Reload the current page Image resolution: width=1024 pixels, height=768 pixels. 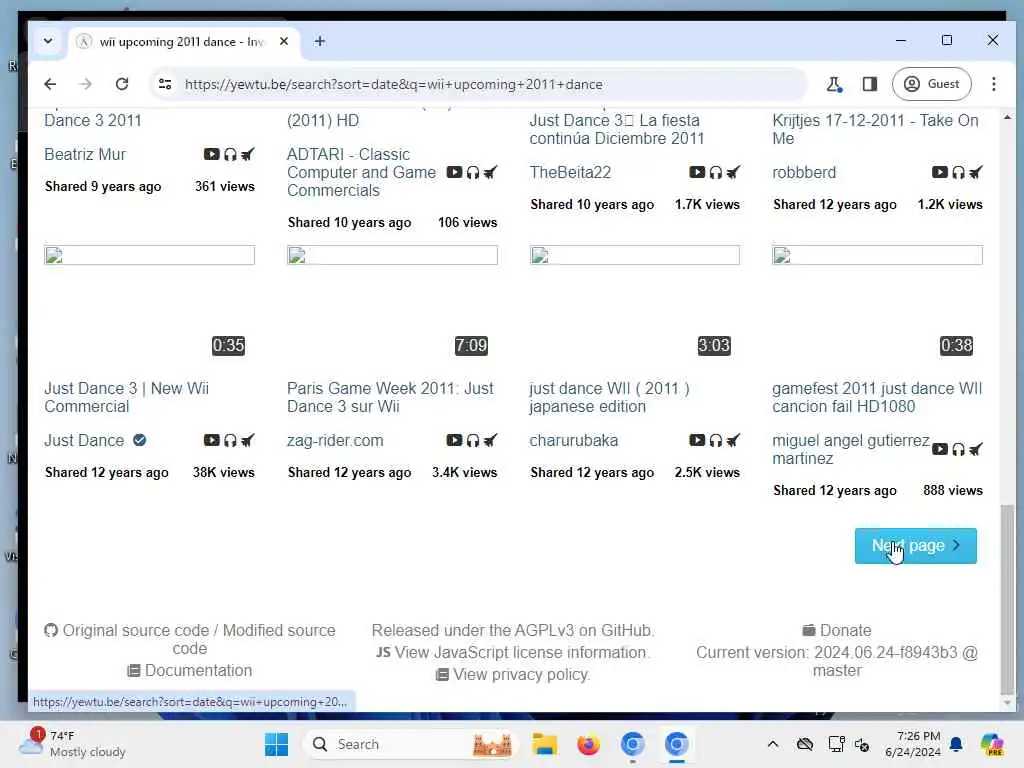[x=121, y=84]
